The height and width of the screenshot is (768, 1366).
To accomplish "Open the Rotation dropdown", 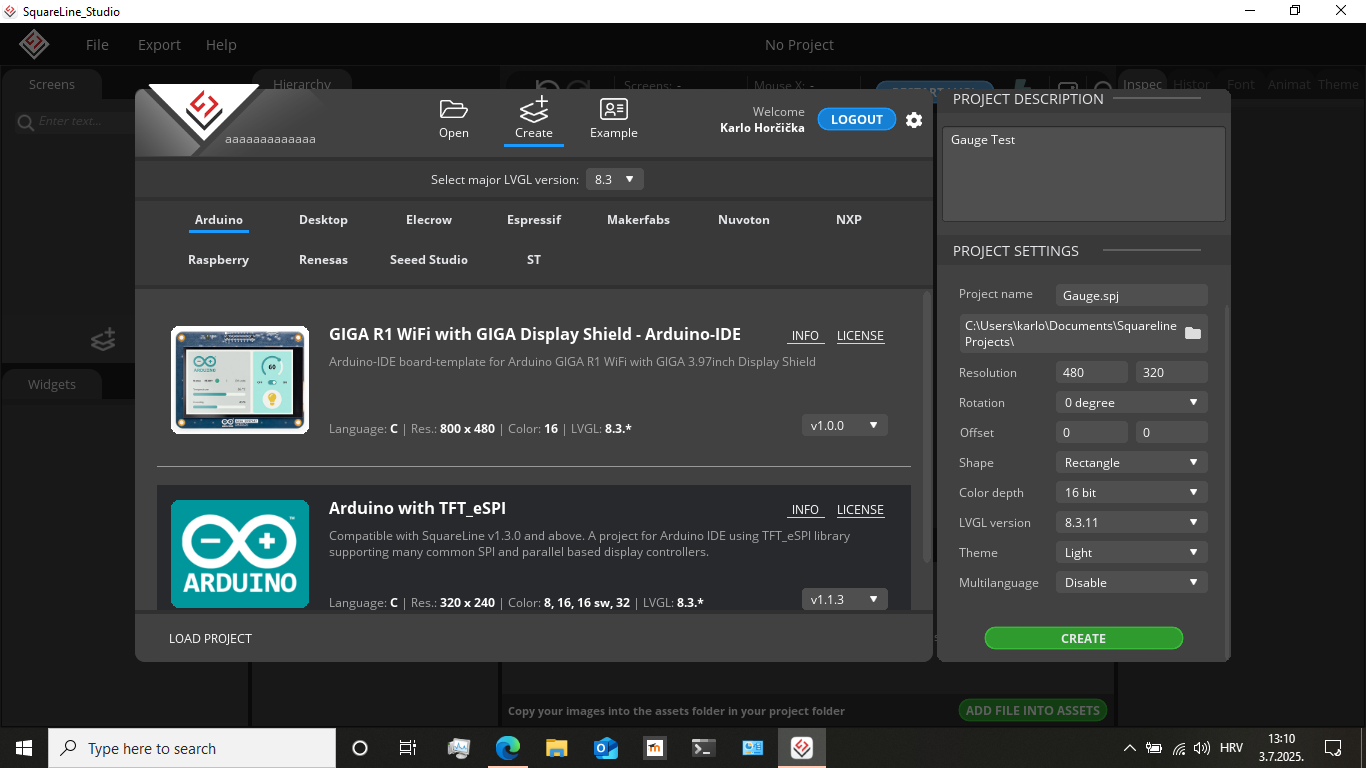I will [x=1131, y=402].
